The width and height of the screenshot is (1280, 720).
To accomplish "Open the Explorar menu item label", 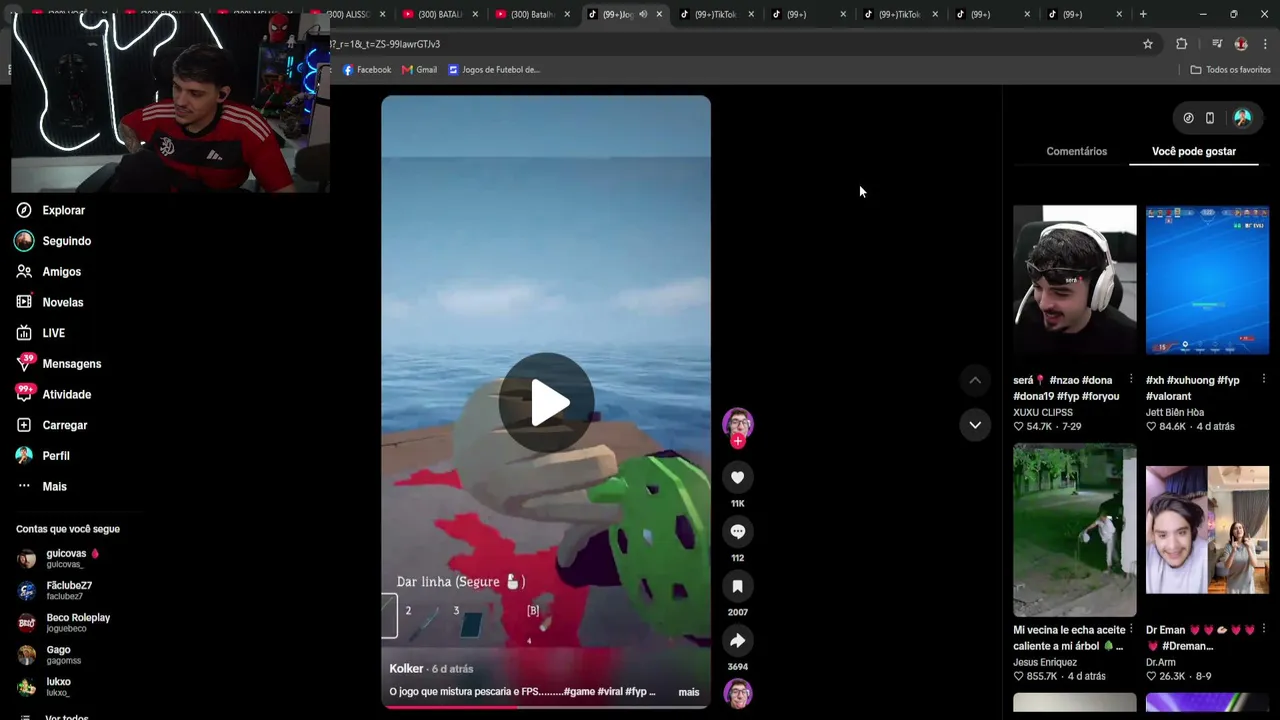I will [64, 210].
